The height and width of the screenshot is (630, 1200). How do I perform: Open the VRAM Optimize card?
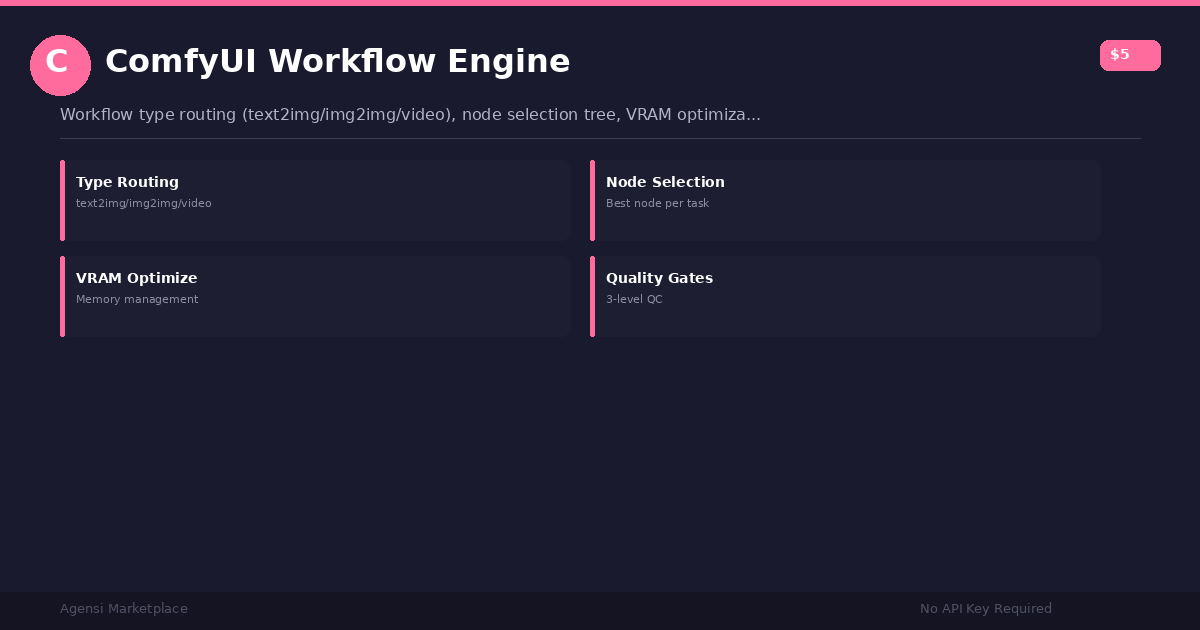pyautogui.click(x=315, y=296)
